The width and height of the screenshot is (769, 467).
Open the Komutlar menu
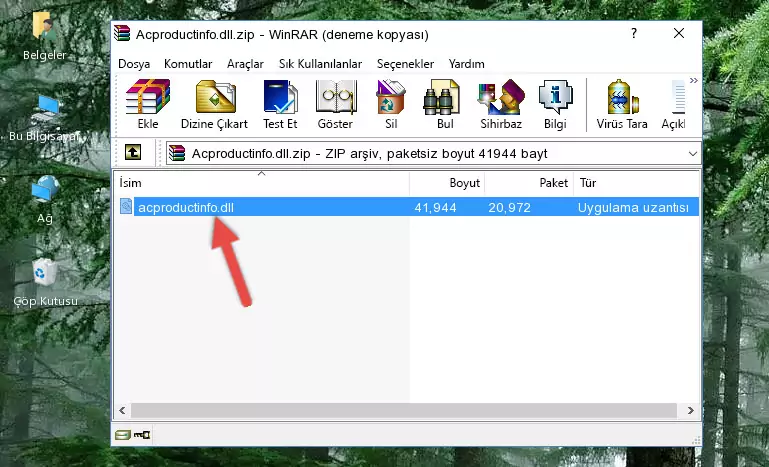pyautogui.click(x=188, y=64)
